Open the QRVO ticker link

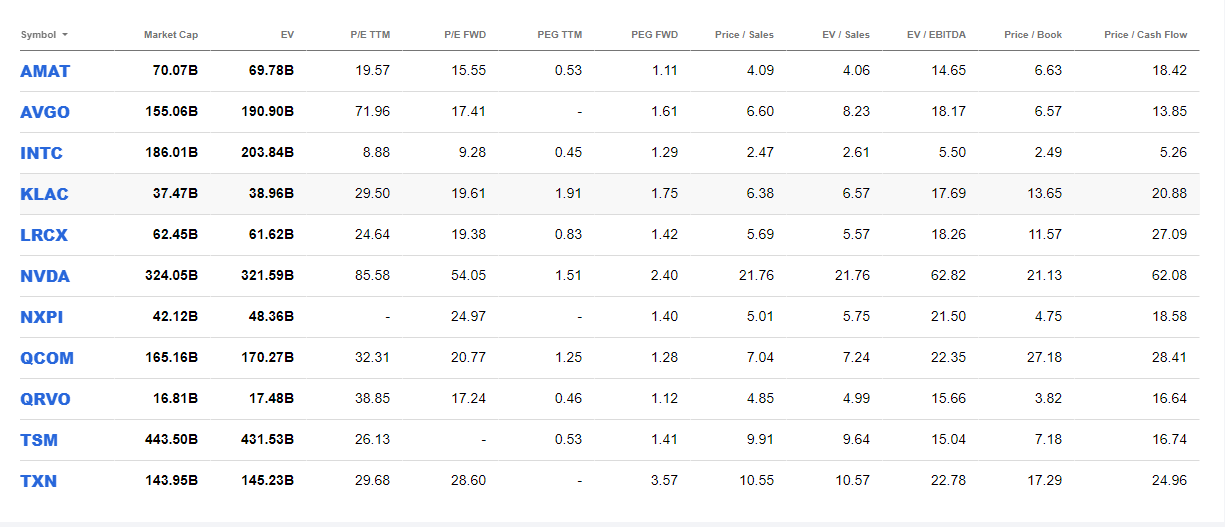click(x=46, y=399)
